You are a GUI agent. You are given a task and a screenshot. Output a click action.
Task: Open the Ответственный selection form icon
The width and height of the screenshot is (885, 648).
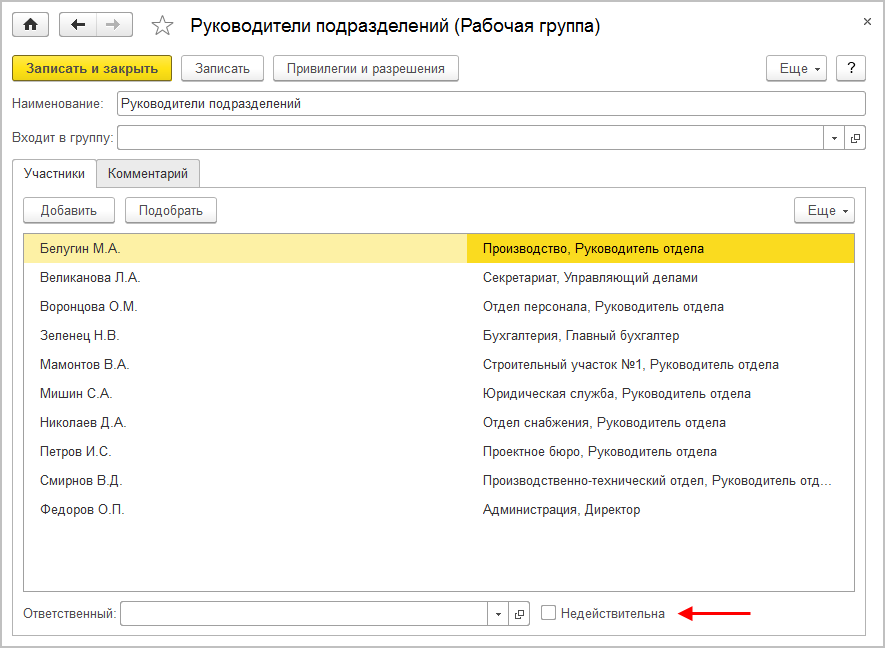[x=519, y=613]
